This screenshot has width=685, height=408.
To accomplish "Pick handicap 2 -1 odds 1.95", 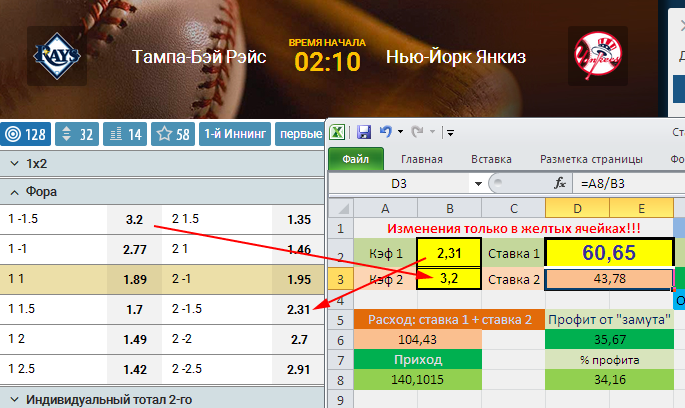I will pyautogui.click(x=299, y=279).
